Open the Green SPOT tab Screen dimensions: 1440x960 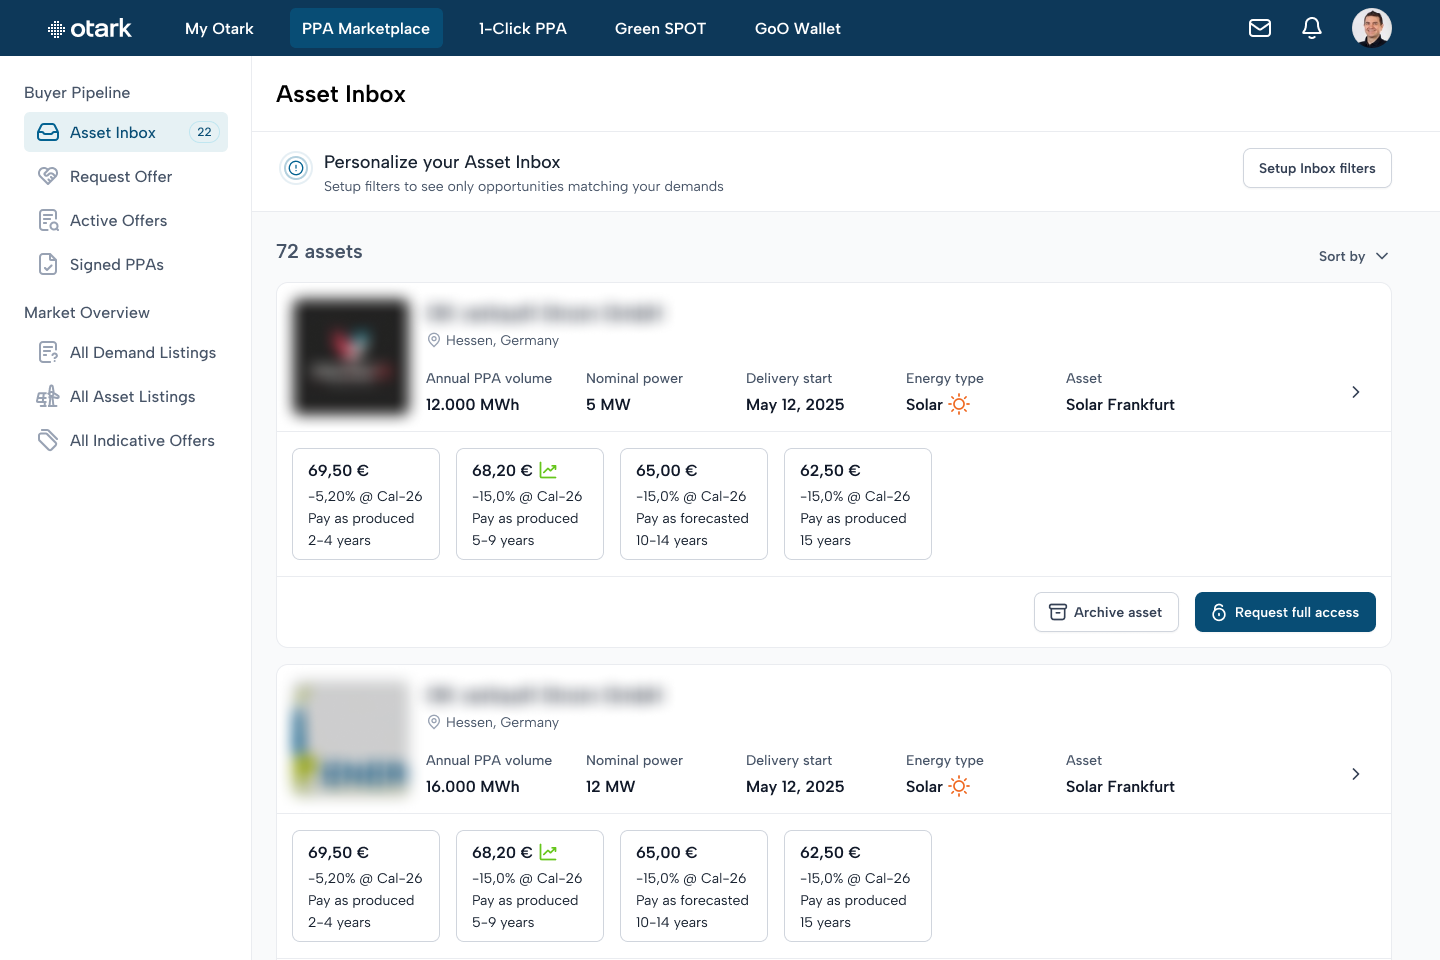pos(660,28)
